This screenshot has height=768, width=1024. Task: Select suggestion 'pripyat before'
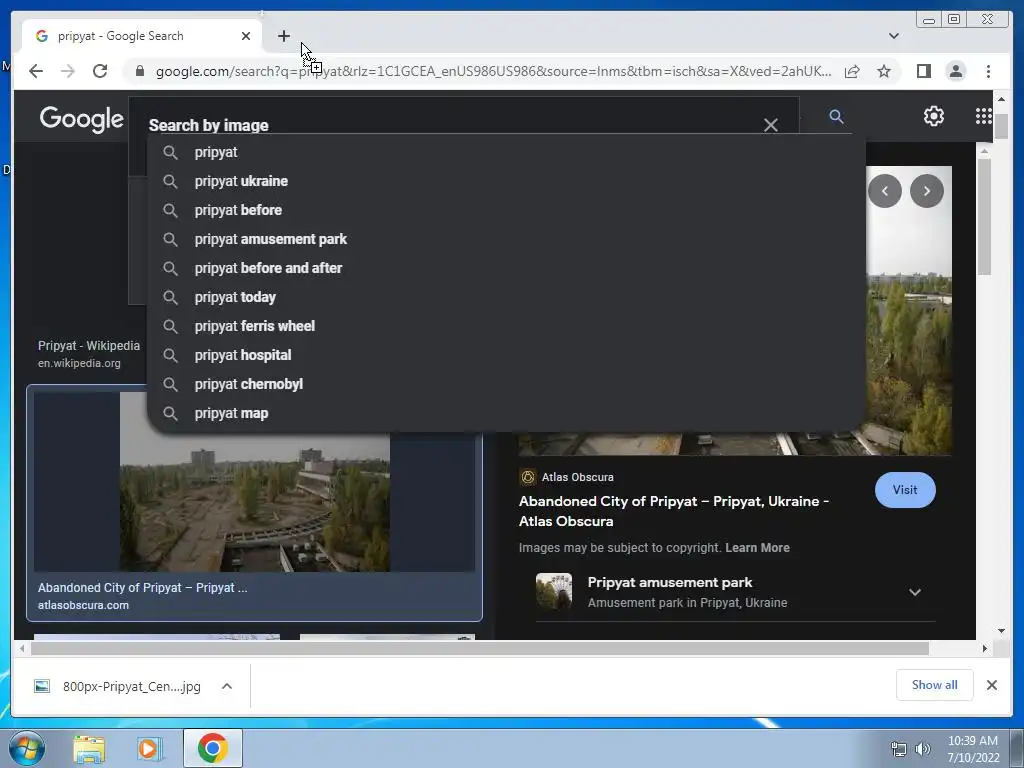tap(506, 210)
